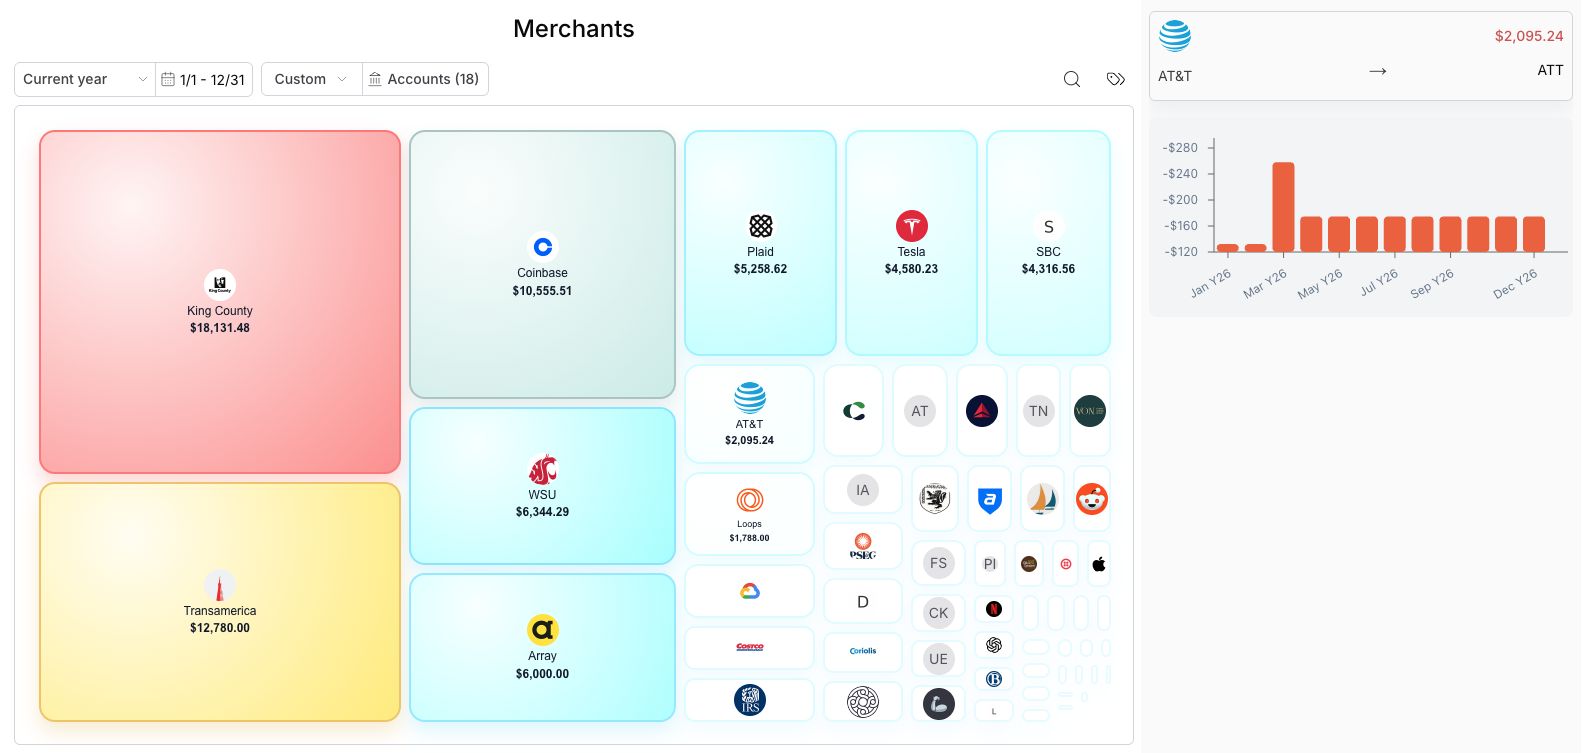The width and height of the screenshot is (1584, 753).
Task: Select the WSU merchant tile
Action: pyautogui.click(x=542, y=486)
